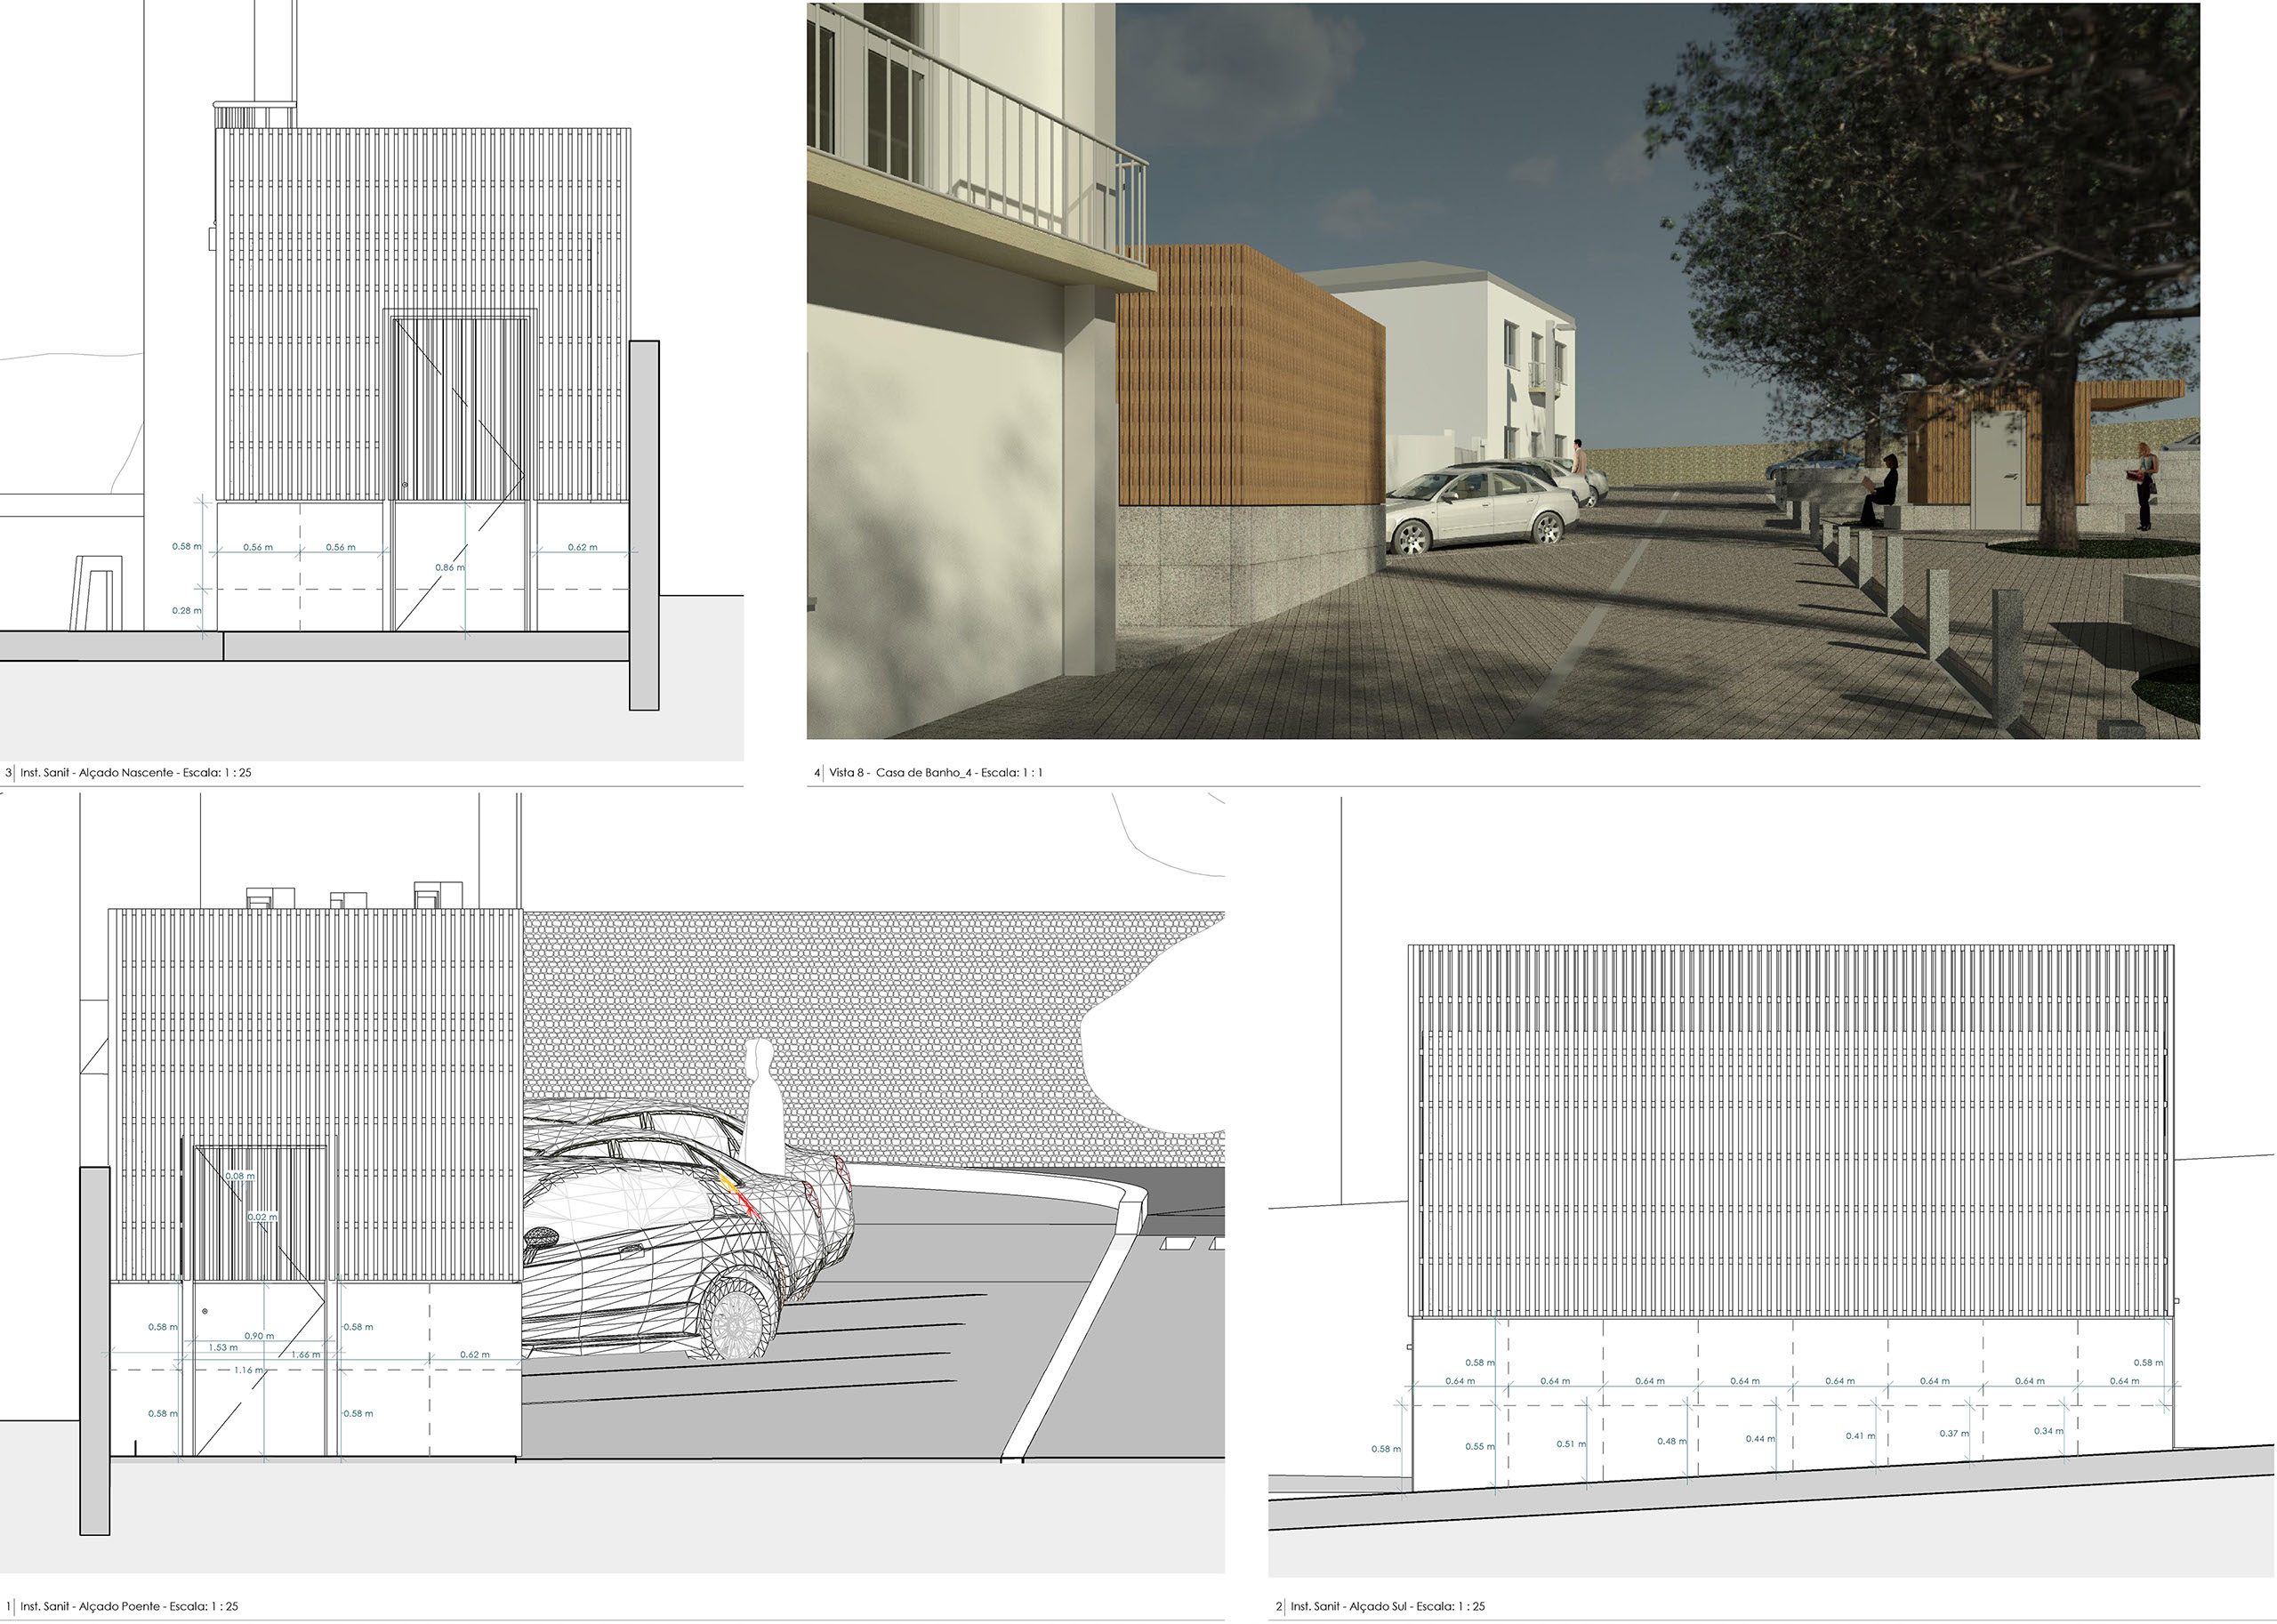Select the 0.34 m dimension in south elevation

(x=2048, y=1430)
